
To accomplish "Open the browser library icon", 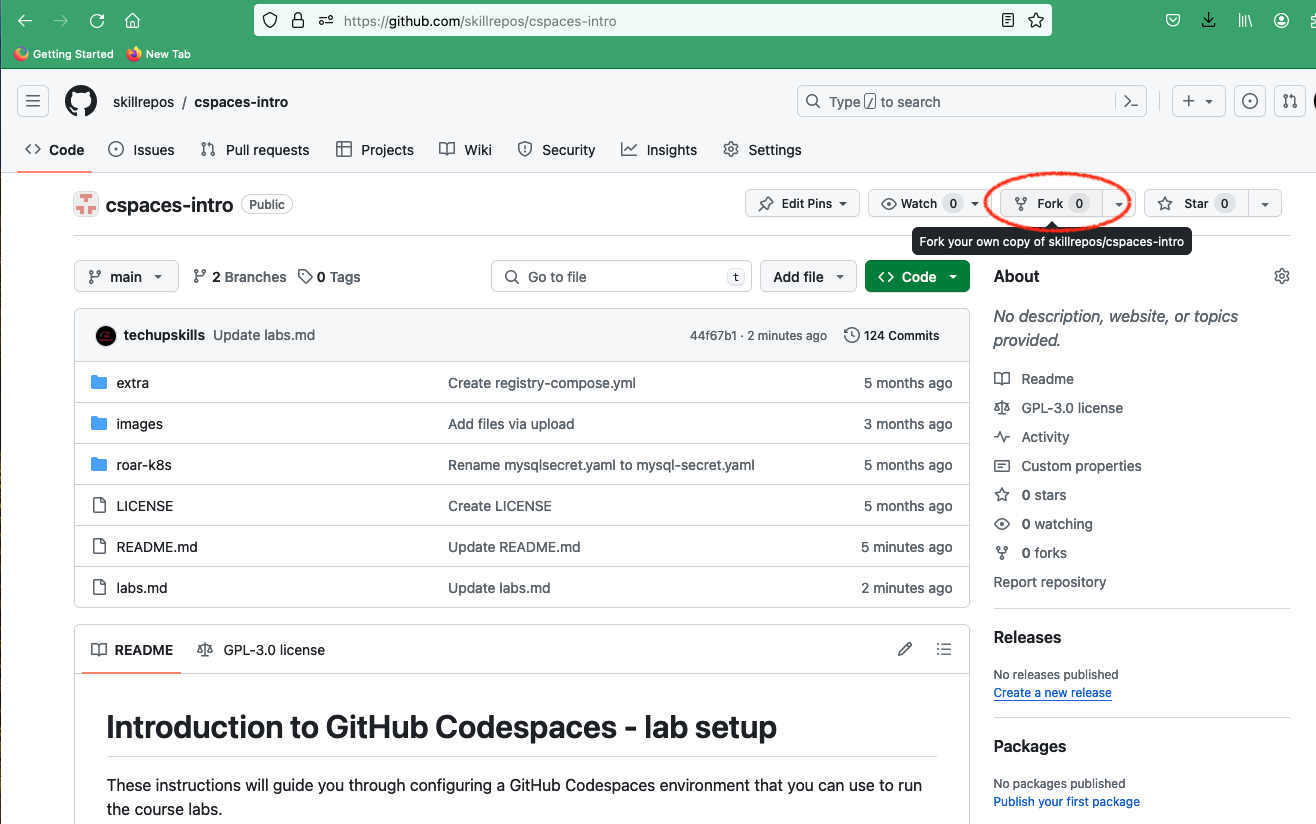I will click(1246, 20).
